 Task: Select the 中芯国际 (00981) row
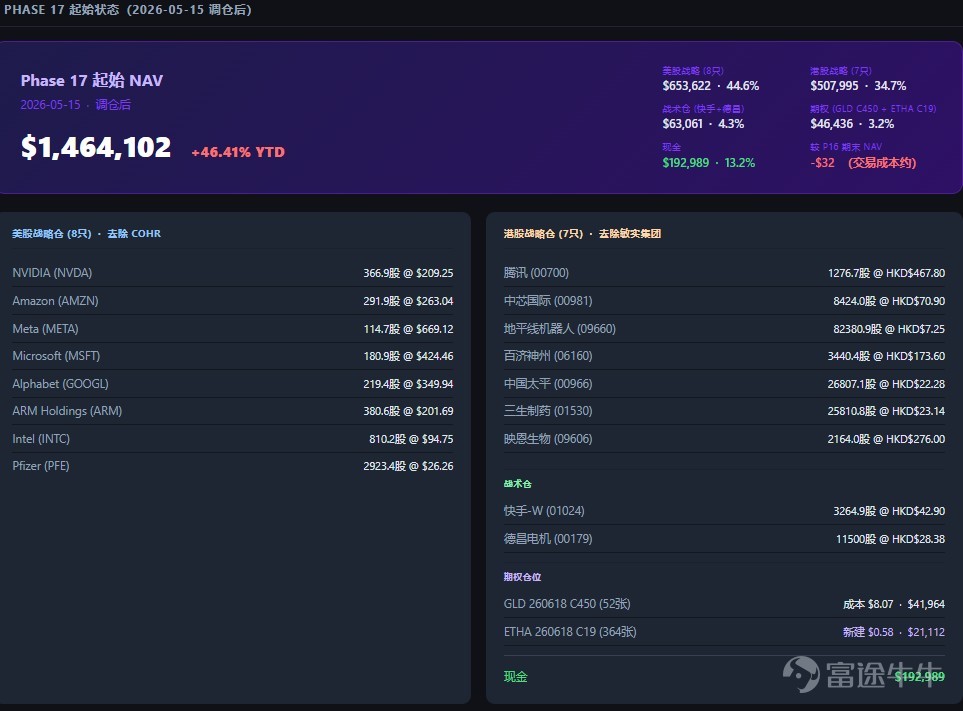click(x=724, y=301)
